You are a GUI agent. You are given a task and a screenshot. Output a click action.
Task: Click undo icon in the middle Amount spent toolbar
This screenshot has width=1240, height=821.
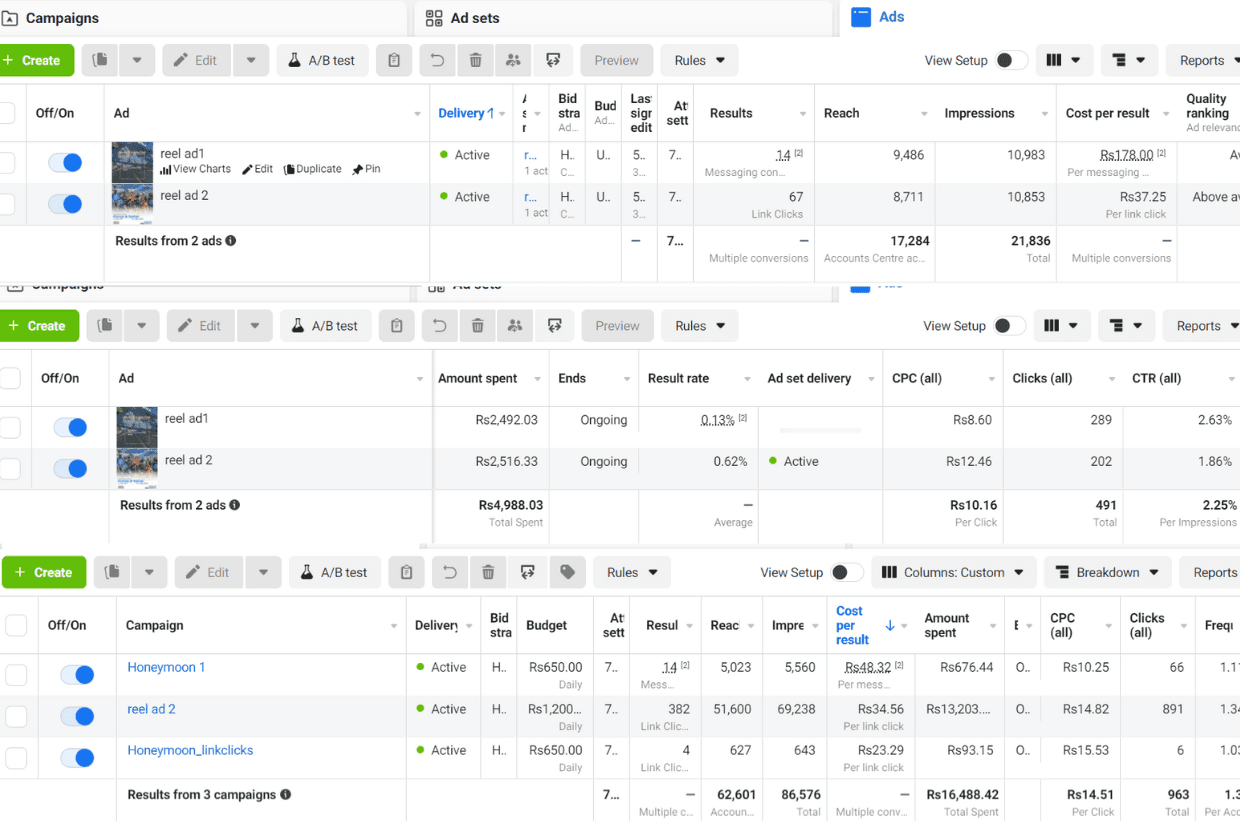439,326
